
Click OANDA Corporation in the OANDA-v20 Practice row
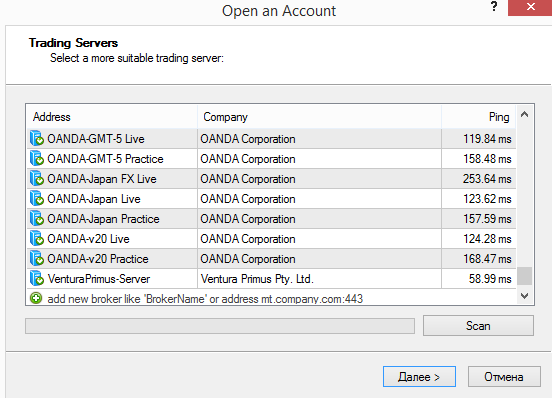(248, 259)
